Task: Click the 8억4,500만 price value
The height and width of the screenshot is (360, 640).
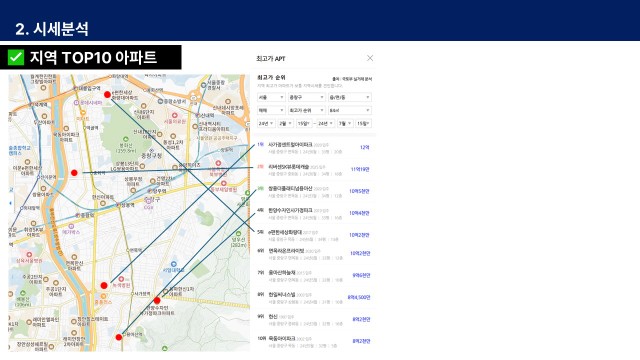Action: point(359,298)
